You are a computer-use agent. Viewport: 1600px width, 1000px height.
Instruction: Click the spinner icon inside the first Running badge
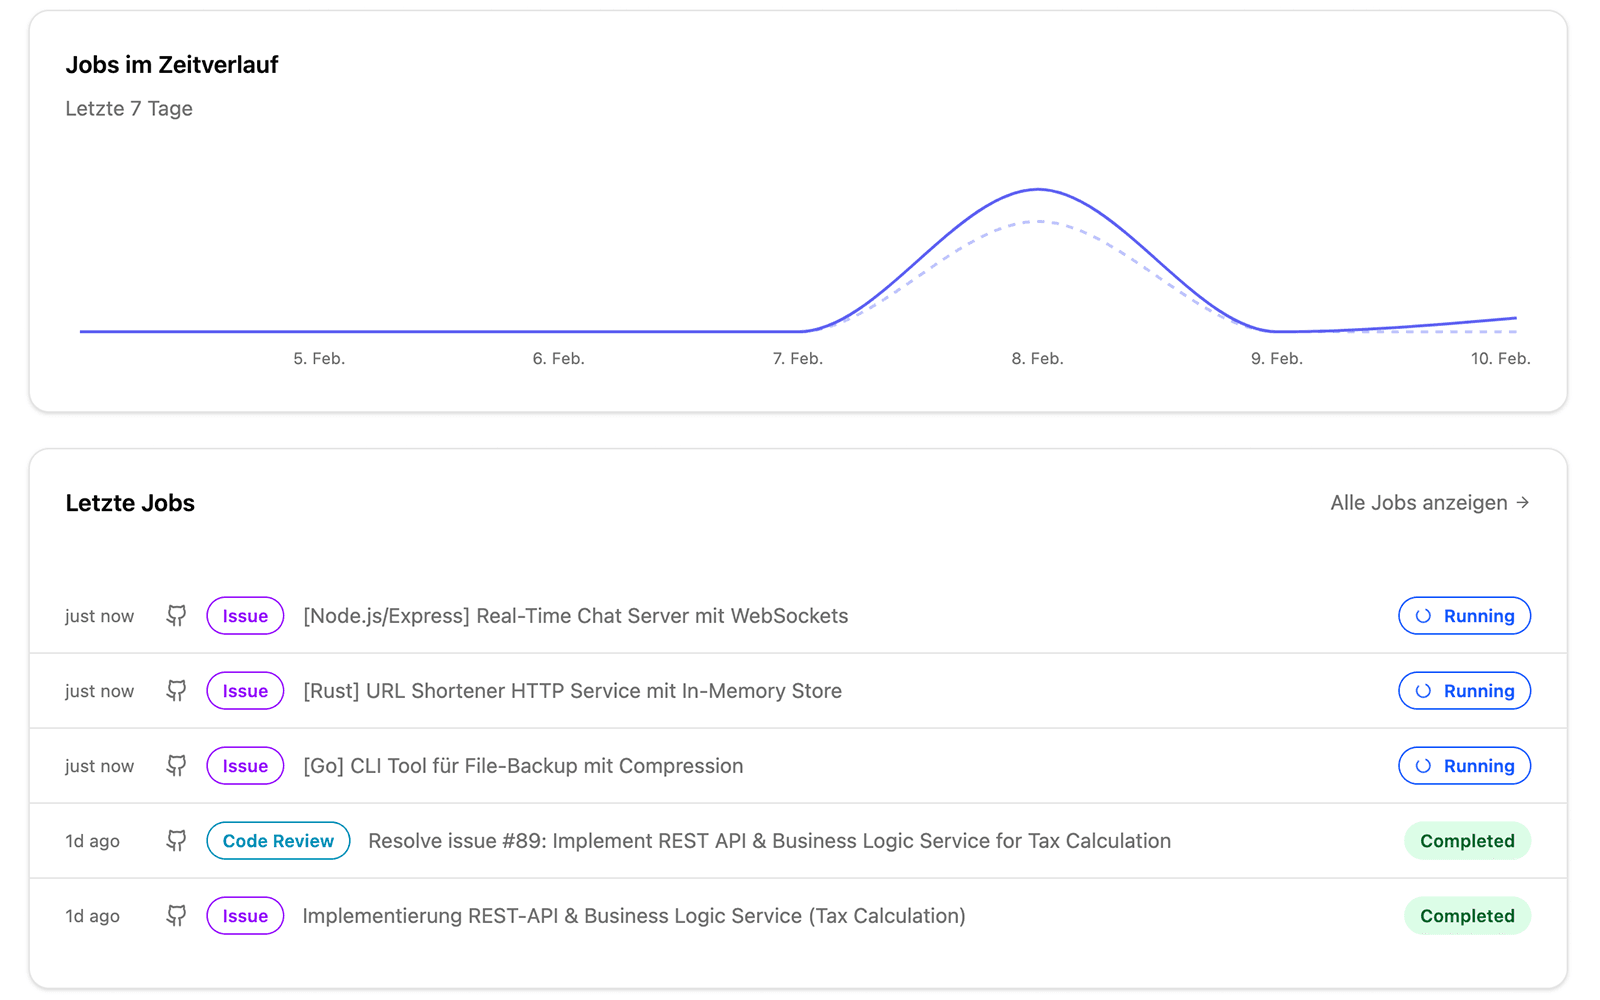point(1424,616)
